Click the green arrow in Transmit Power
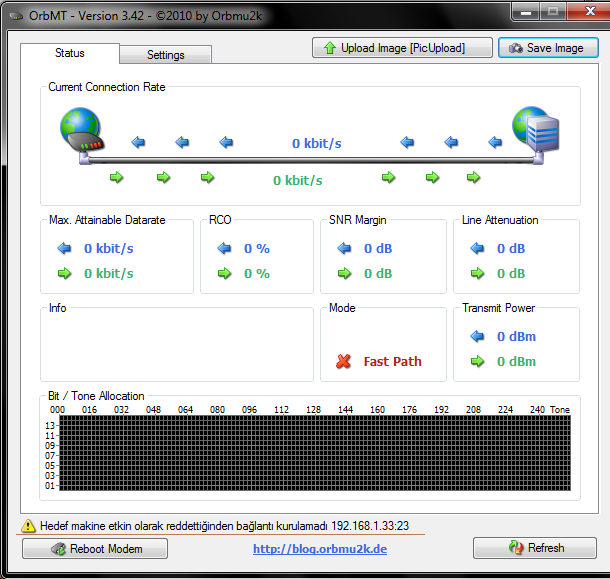 point(477,361)
